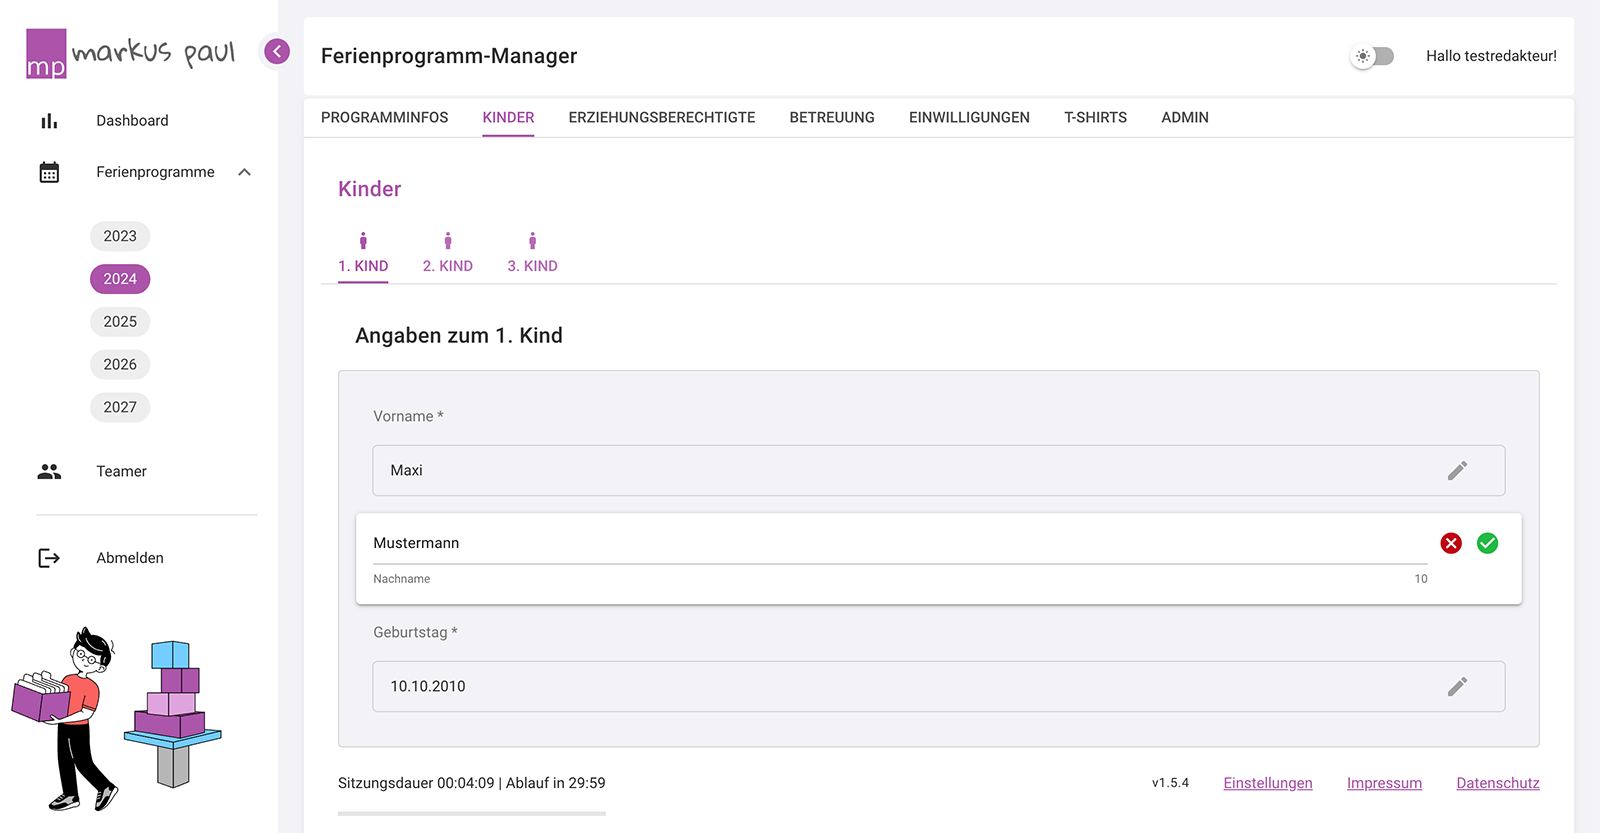Click the Nachname character counter 10
The height and width of the screenshot is (833, 1600).
pos(1421,579)
